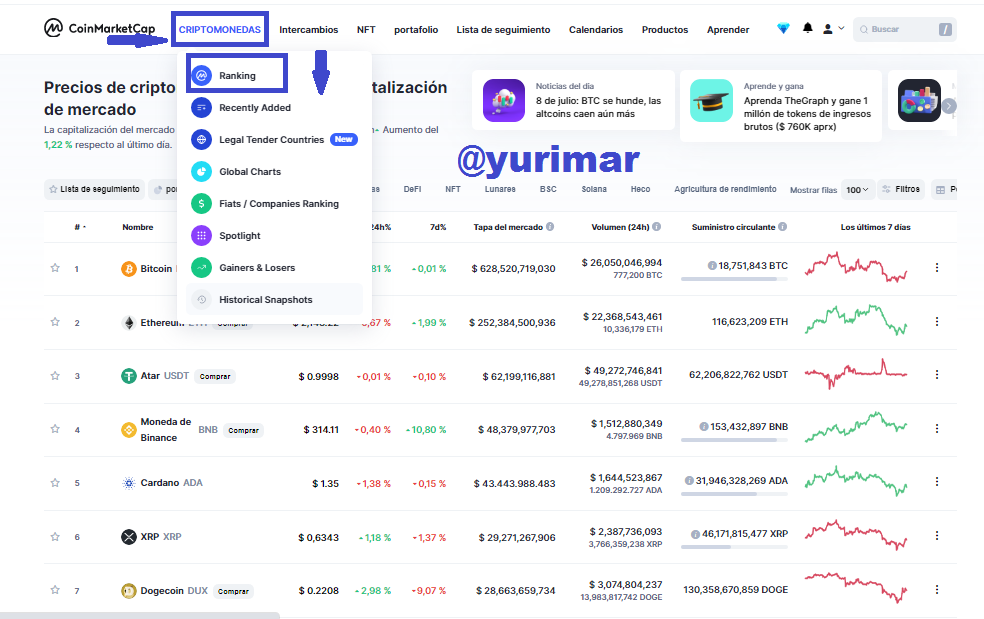
Task: Star Bitcoin to the watchlist
Action: click(x=55, y=268)
